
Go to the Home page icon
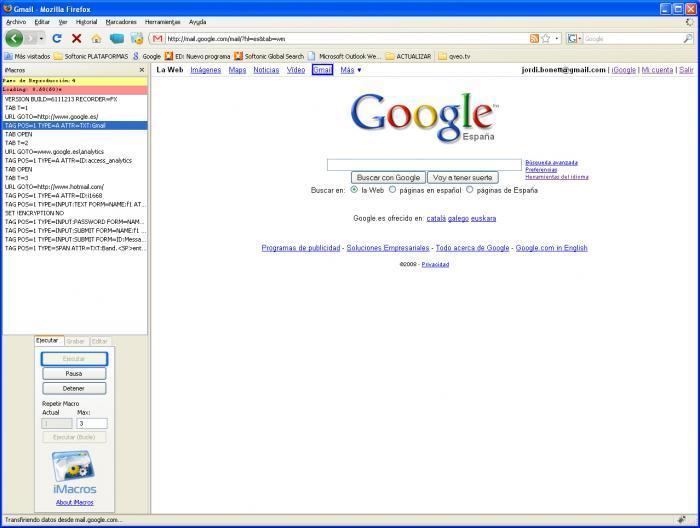(96, 39)
